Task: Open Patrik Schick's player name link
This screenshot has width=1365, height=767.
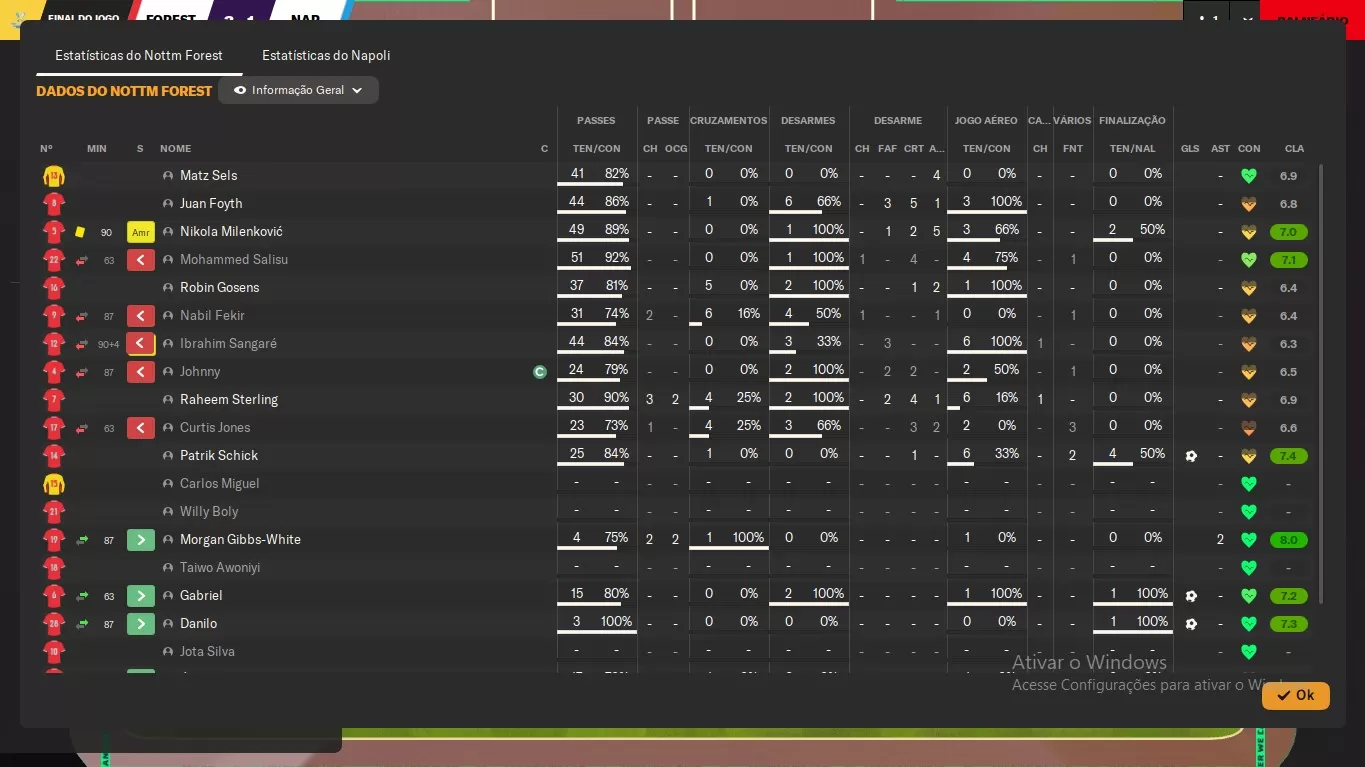Action: coord(219,456)
